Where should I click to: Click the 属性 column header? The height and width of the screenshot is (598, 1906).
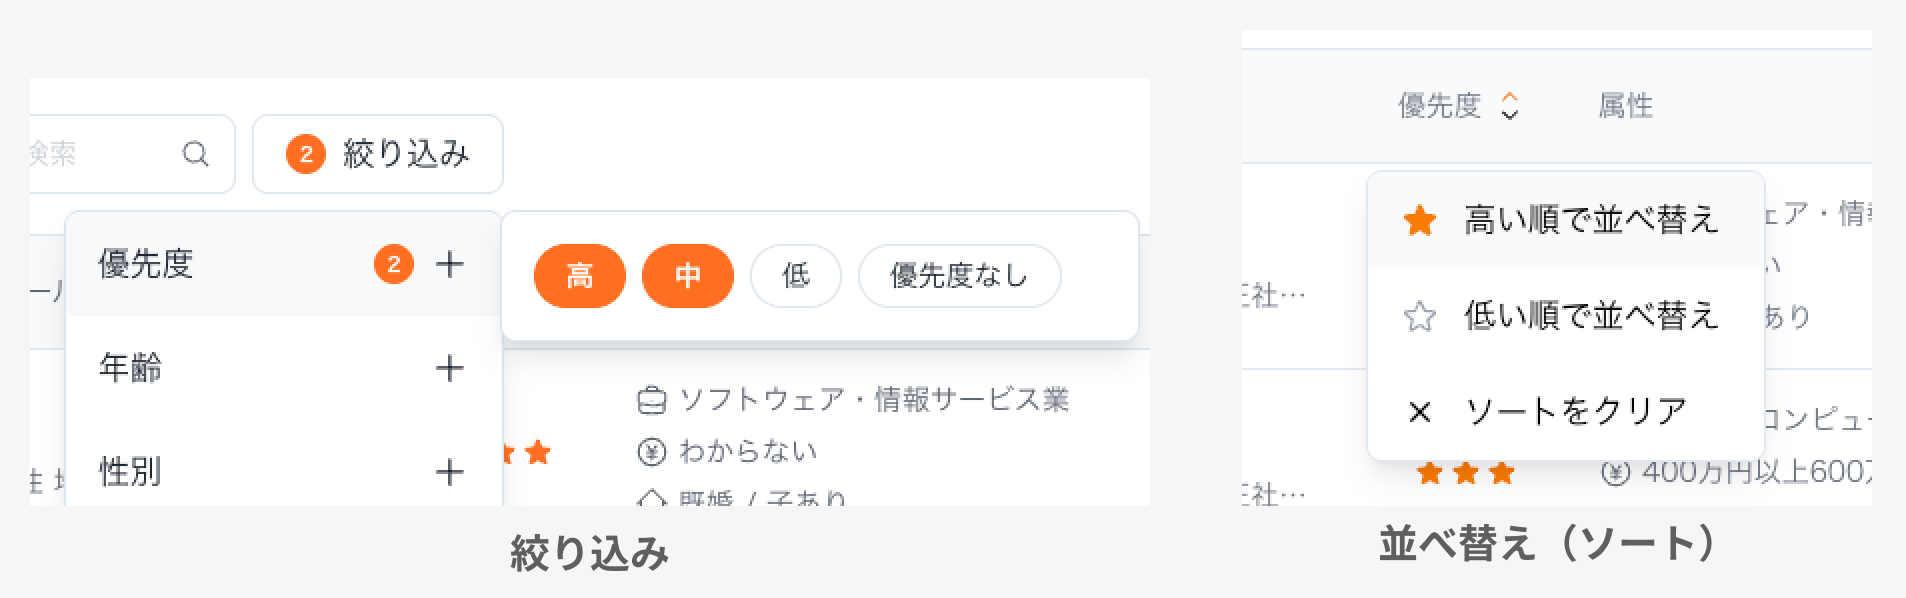(1625, 105)
